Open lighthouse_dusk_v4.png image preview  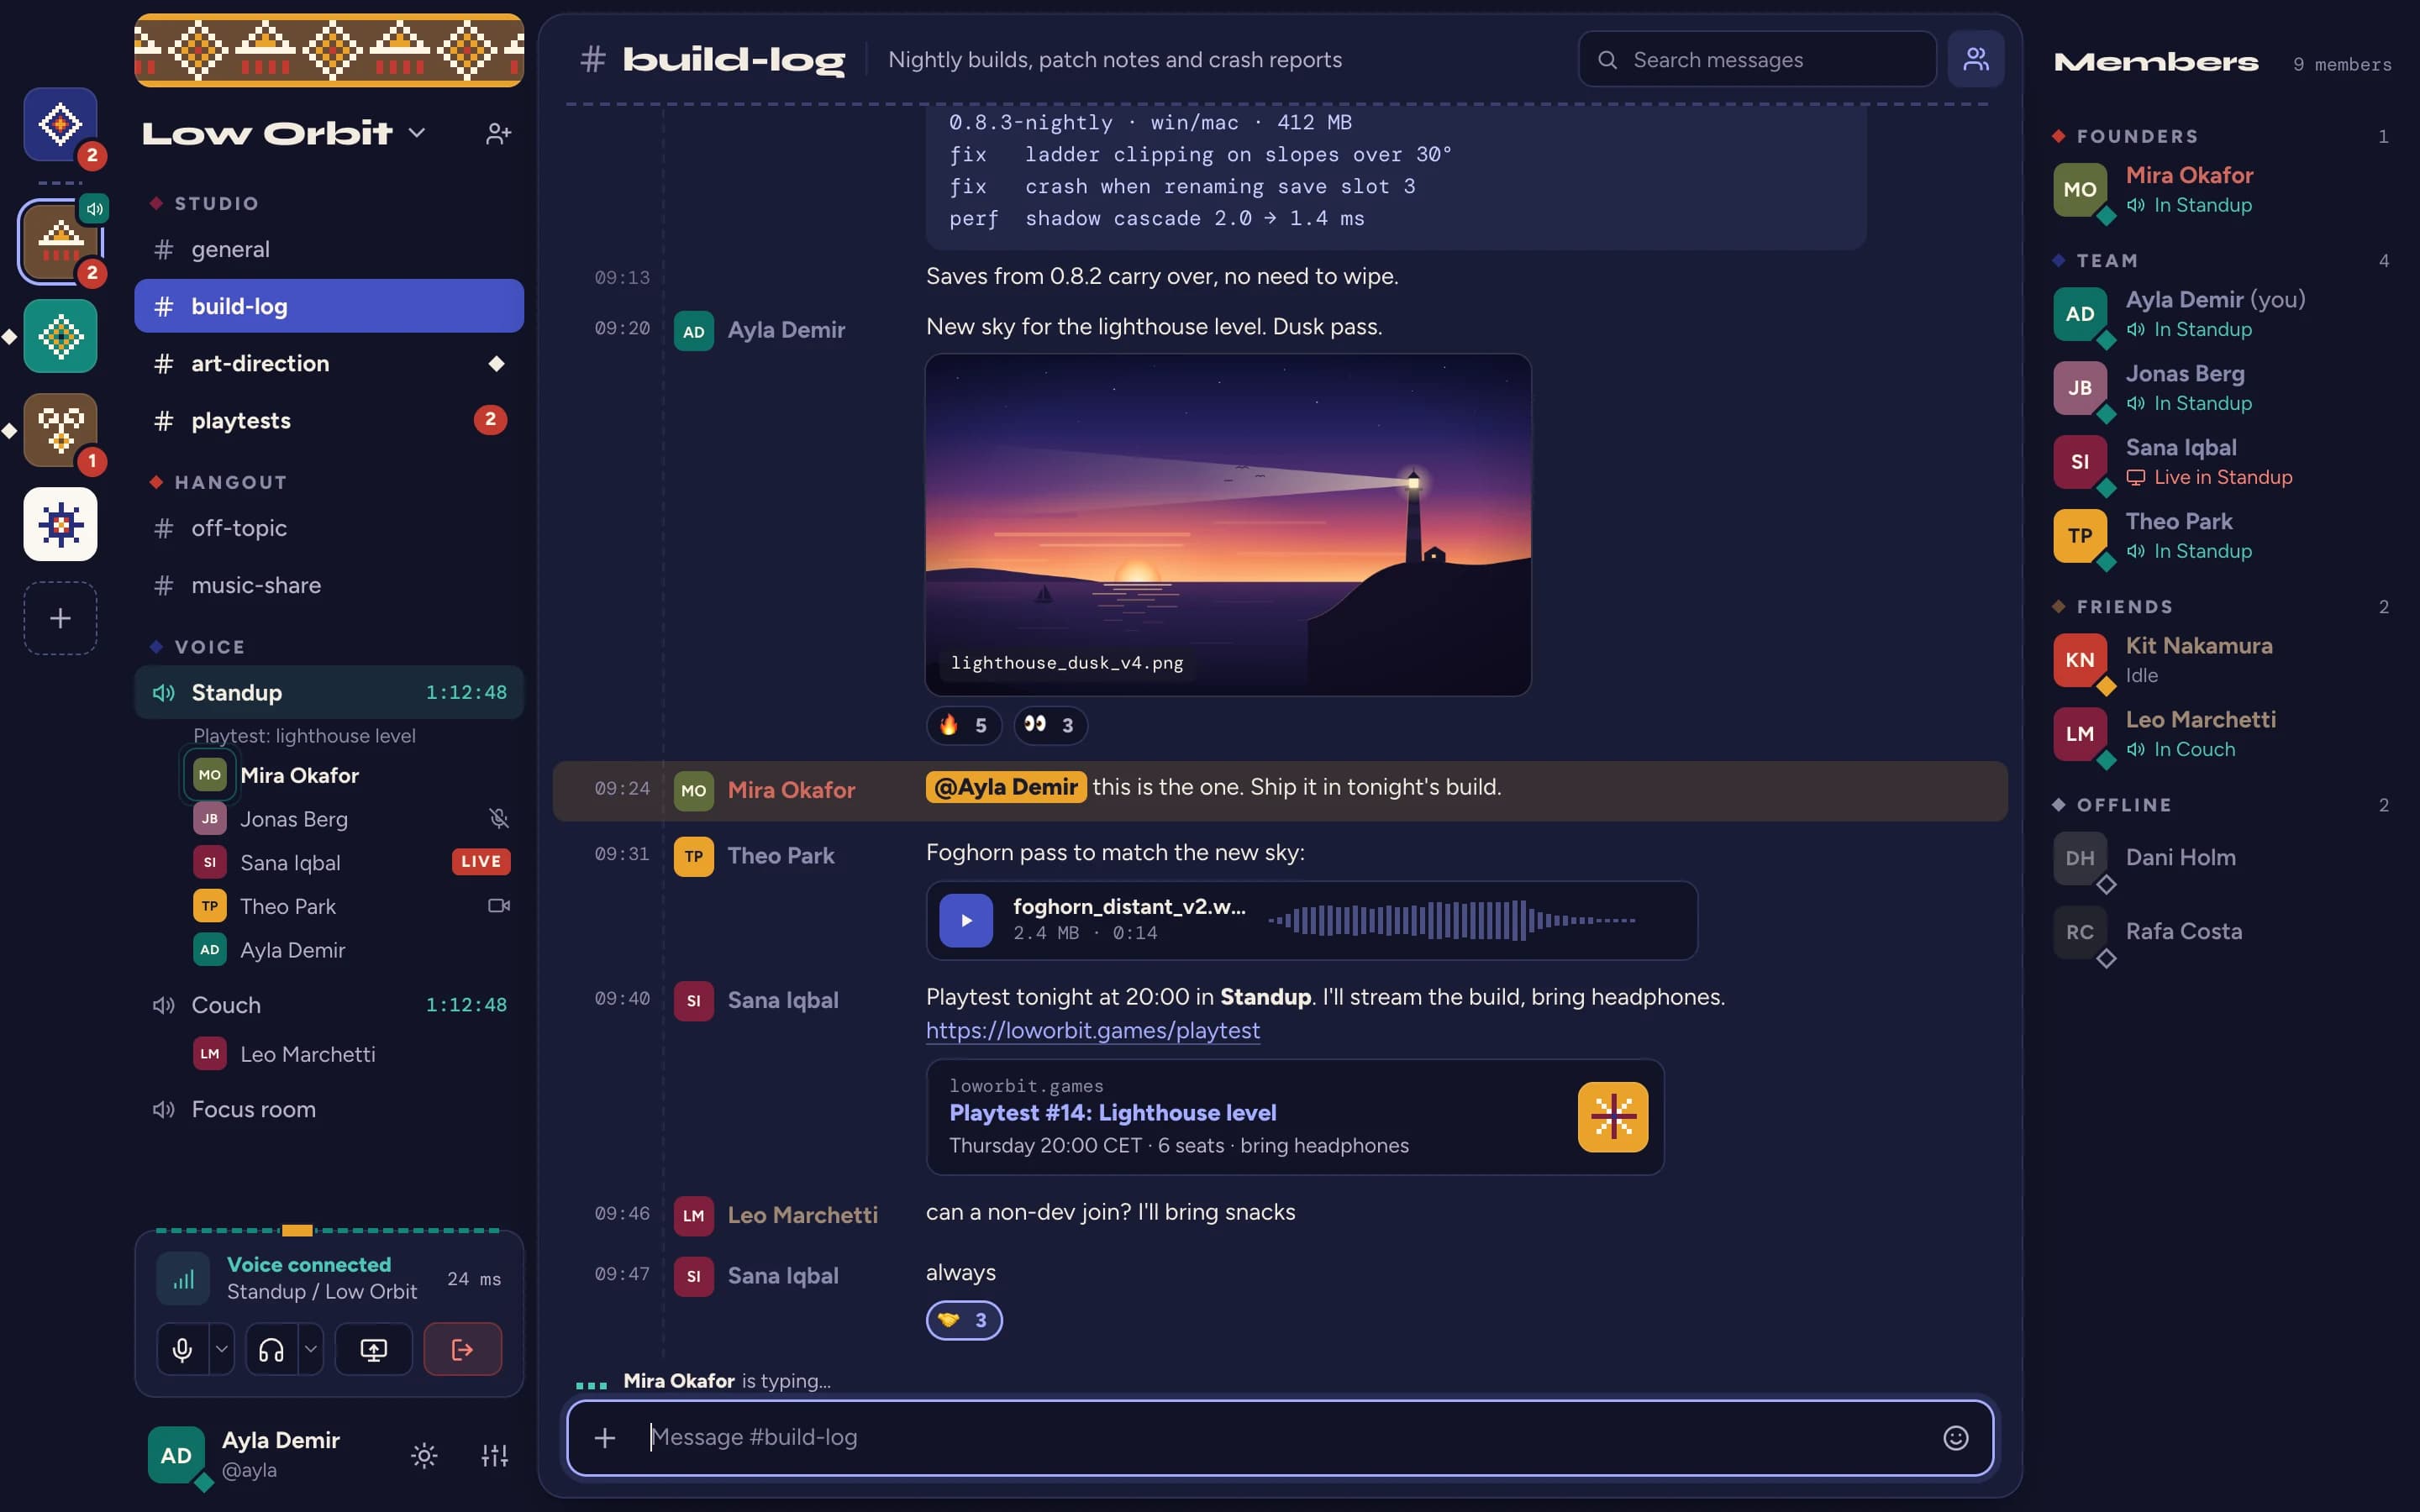[x=1228, y=525]
